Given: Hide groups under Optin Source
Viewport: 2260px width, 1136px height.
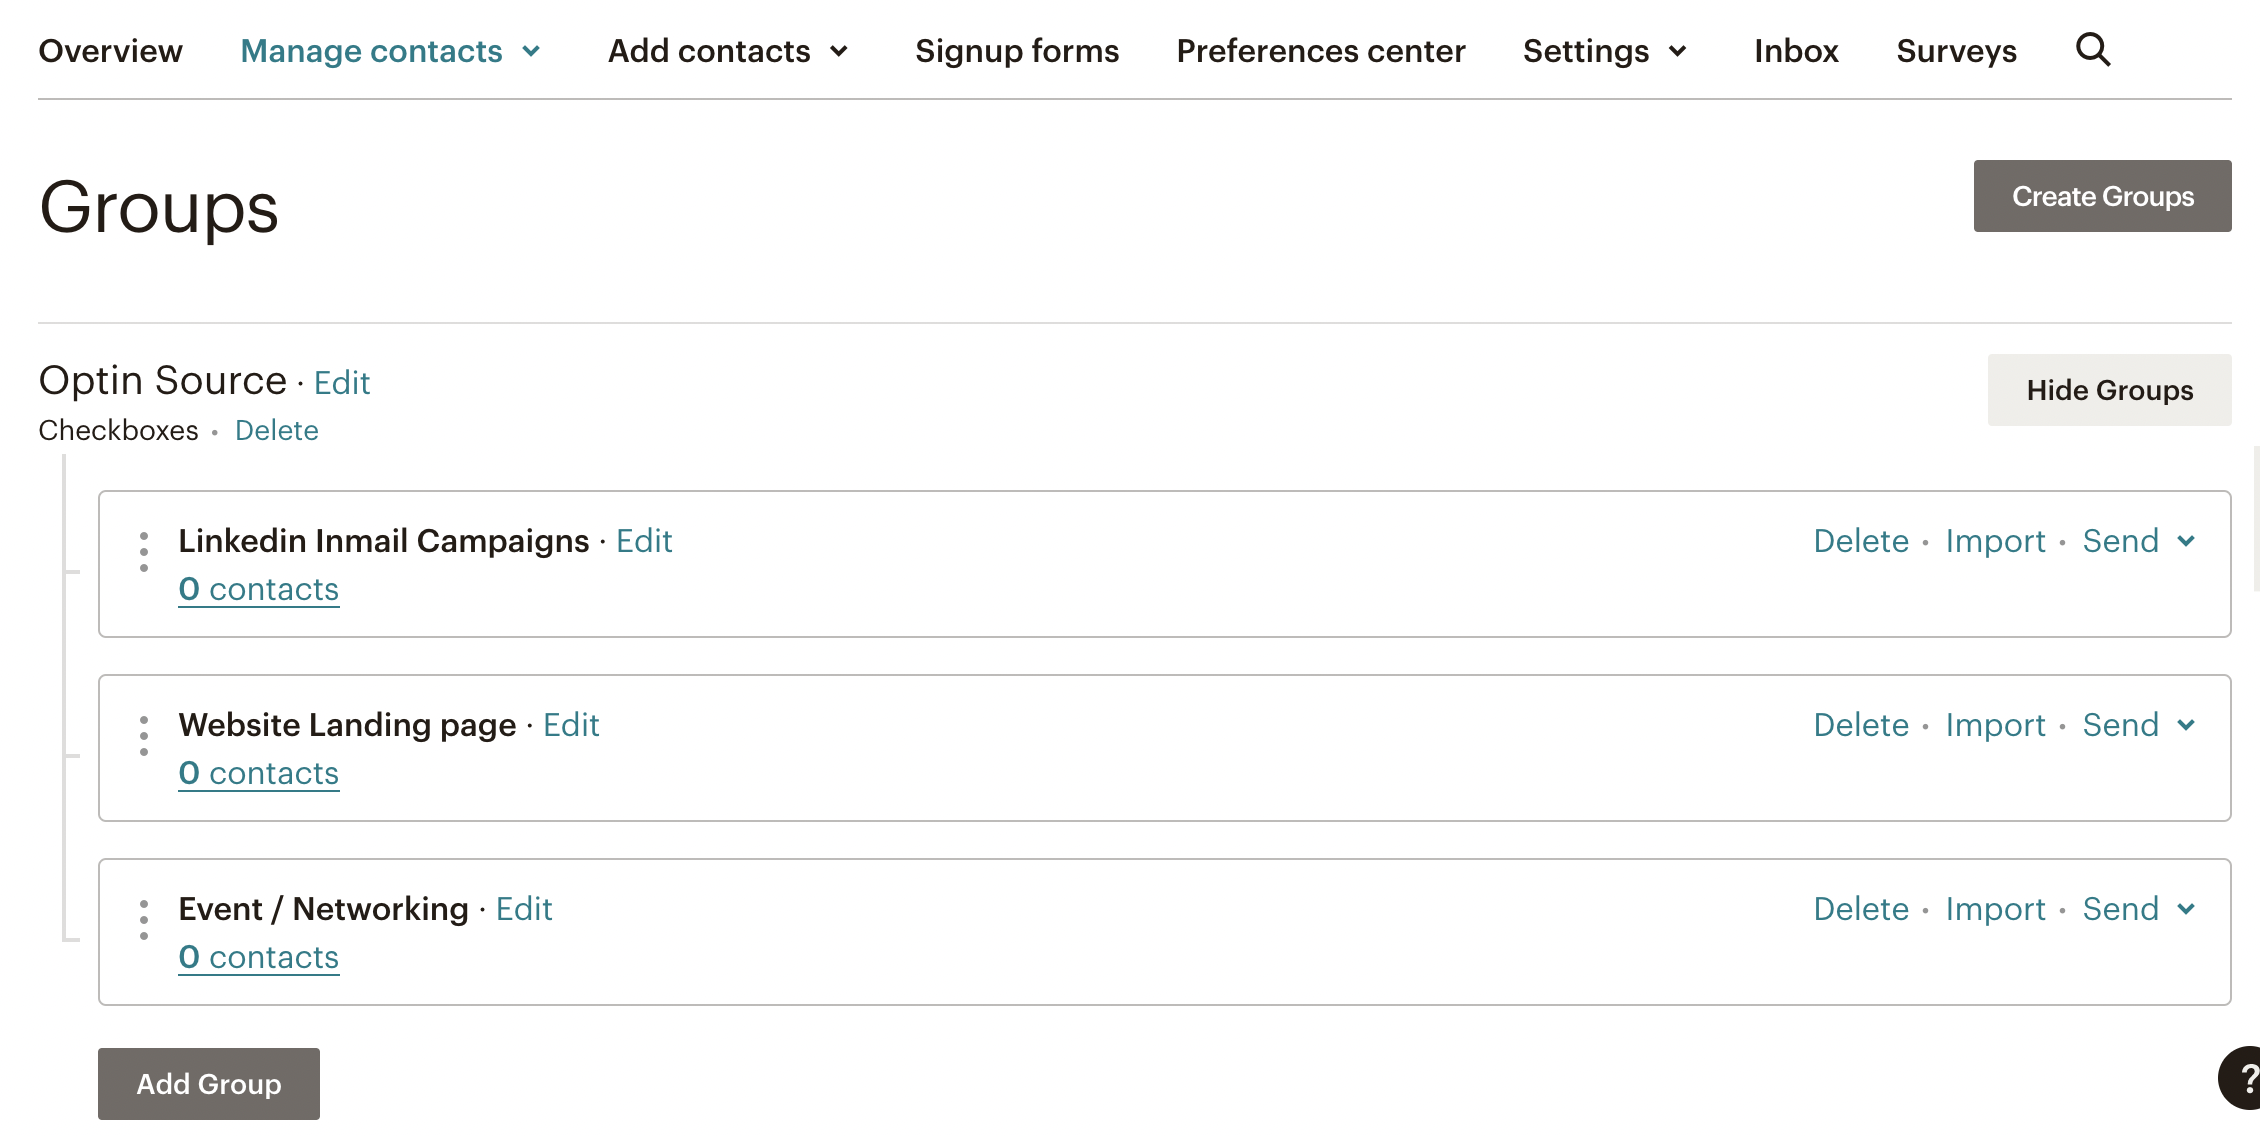Looking at the screenshot, I should pos(2109,390).
